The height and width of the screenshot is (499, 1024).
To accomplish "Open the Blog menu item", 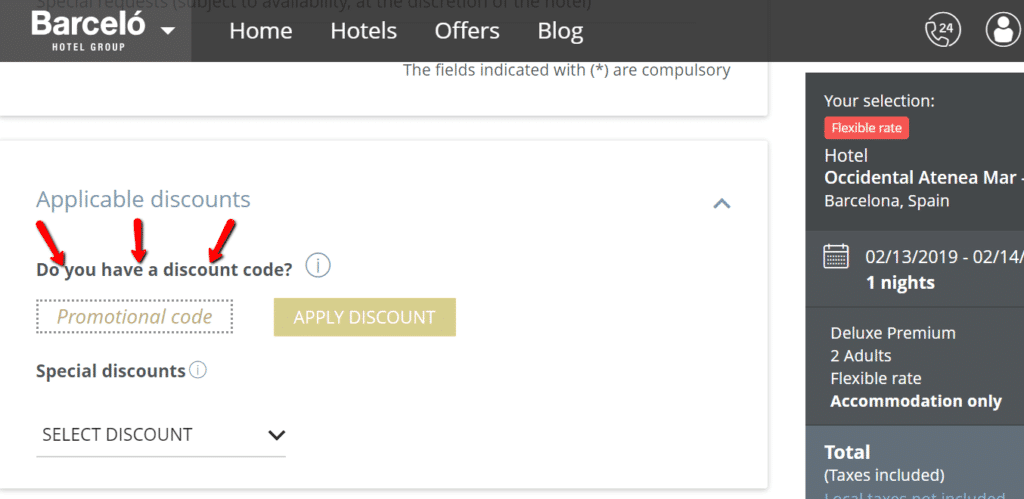I will pyautogui.click(x=560, y=31).
